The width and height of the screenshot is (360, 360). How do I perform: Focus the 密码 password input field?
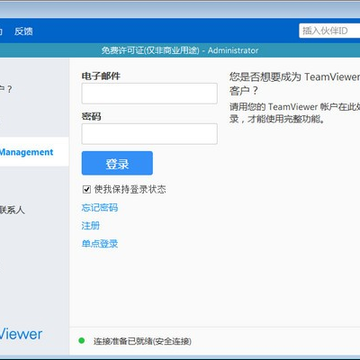[x=149, y=134]
